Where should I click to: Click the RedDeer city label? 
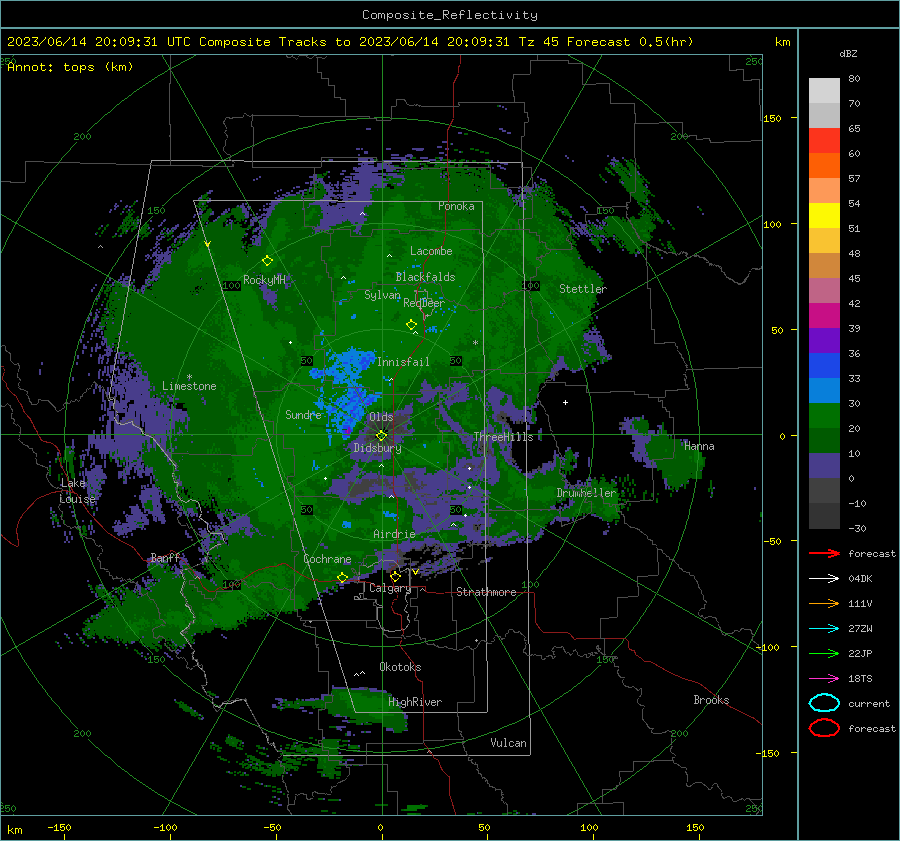click(x=424, y=303)
